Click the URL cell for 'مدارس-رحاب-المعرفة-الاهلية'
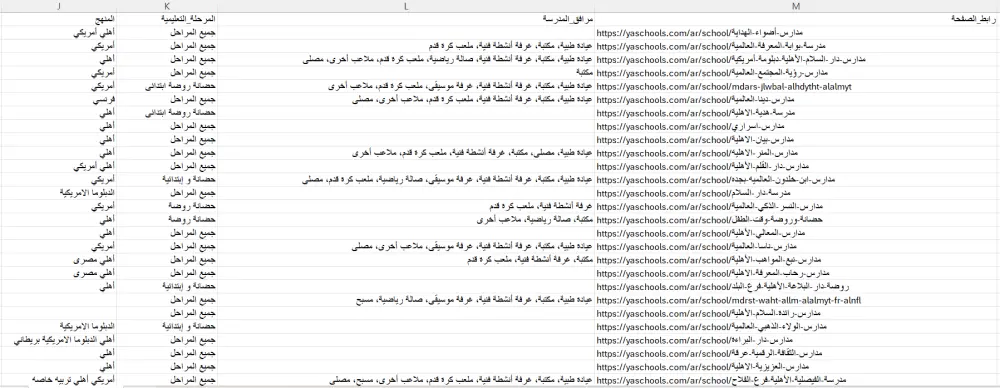The height and width of the screenshot is (388, 1000). [797, 273]
